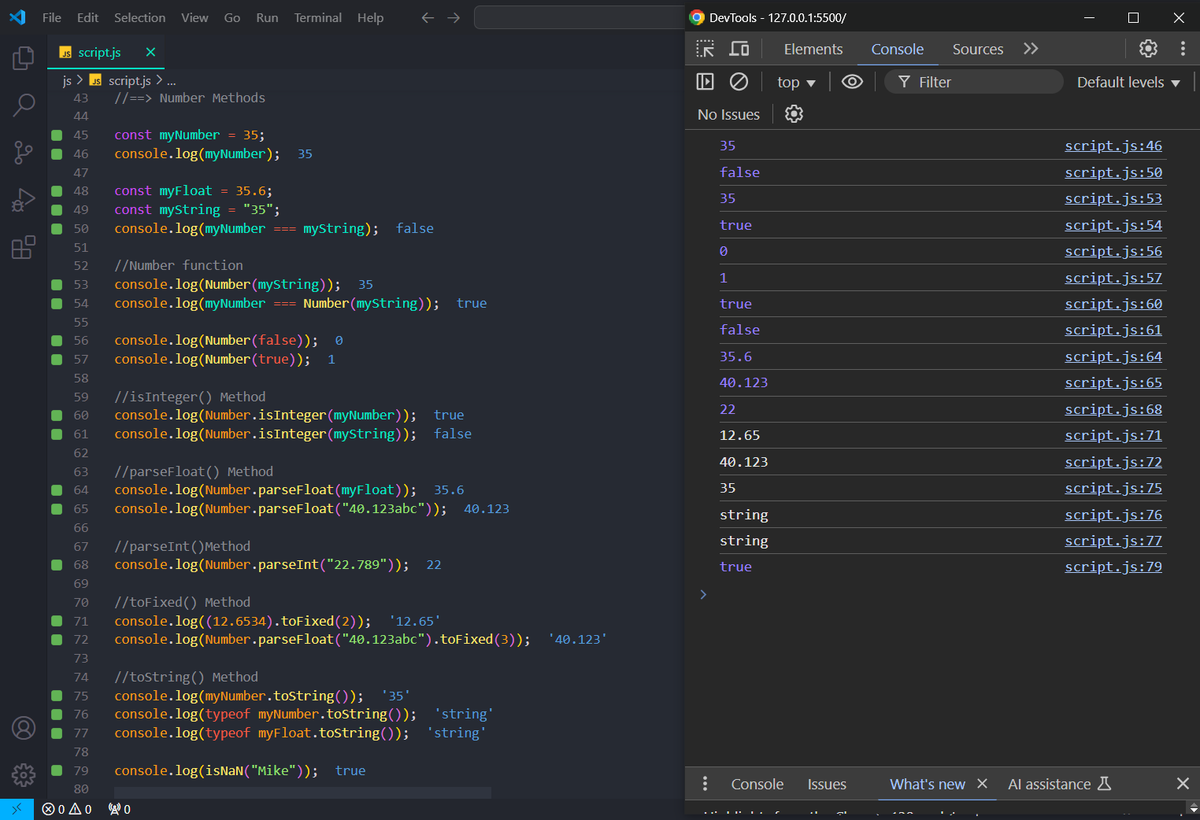The width and height of the screenshot is (1200, 820).
Task: Click the VS Code command center search box
Action: coord(579,18)
